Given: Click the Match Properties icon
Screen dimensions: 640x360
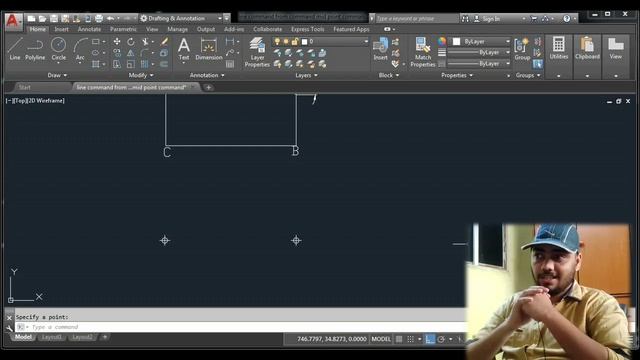Looking at the screenshot, I should tap(423, 52).
